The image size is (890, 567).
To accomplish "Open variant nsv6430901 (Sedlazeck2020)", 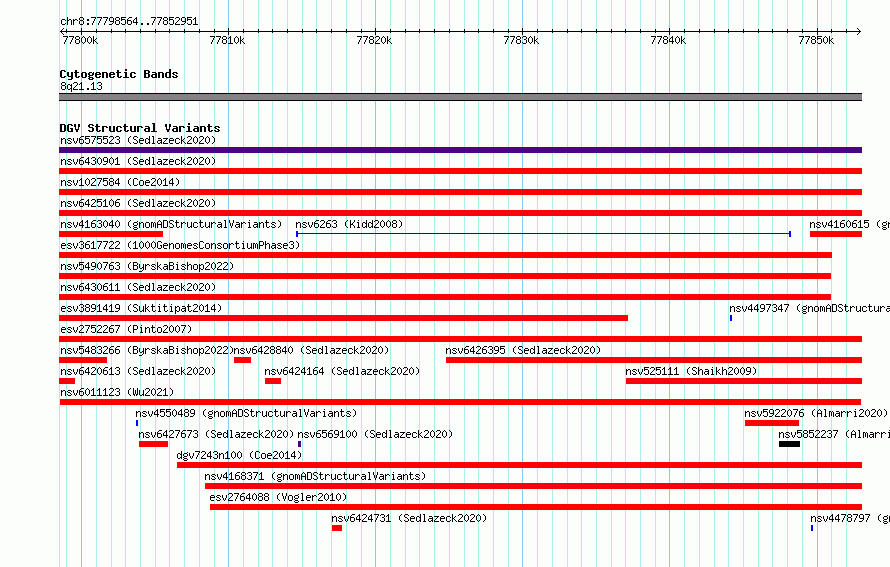I will pos(138,161).
